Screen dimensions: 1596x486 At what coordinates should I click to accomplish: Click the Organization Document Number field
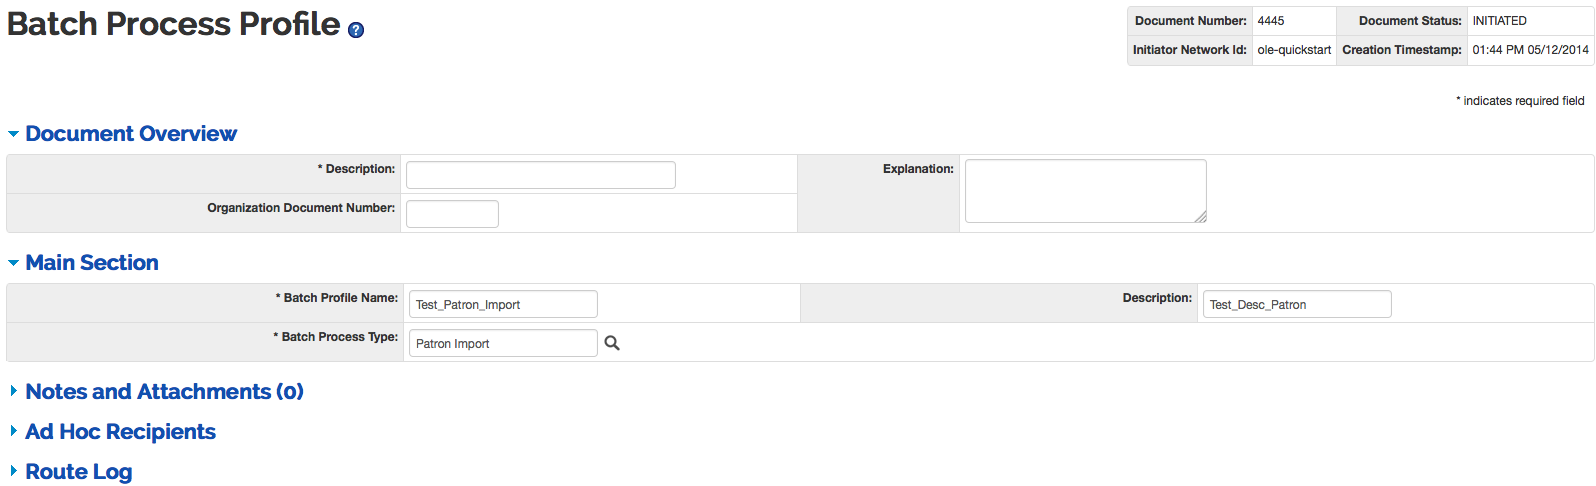[452, 214]
